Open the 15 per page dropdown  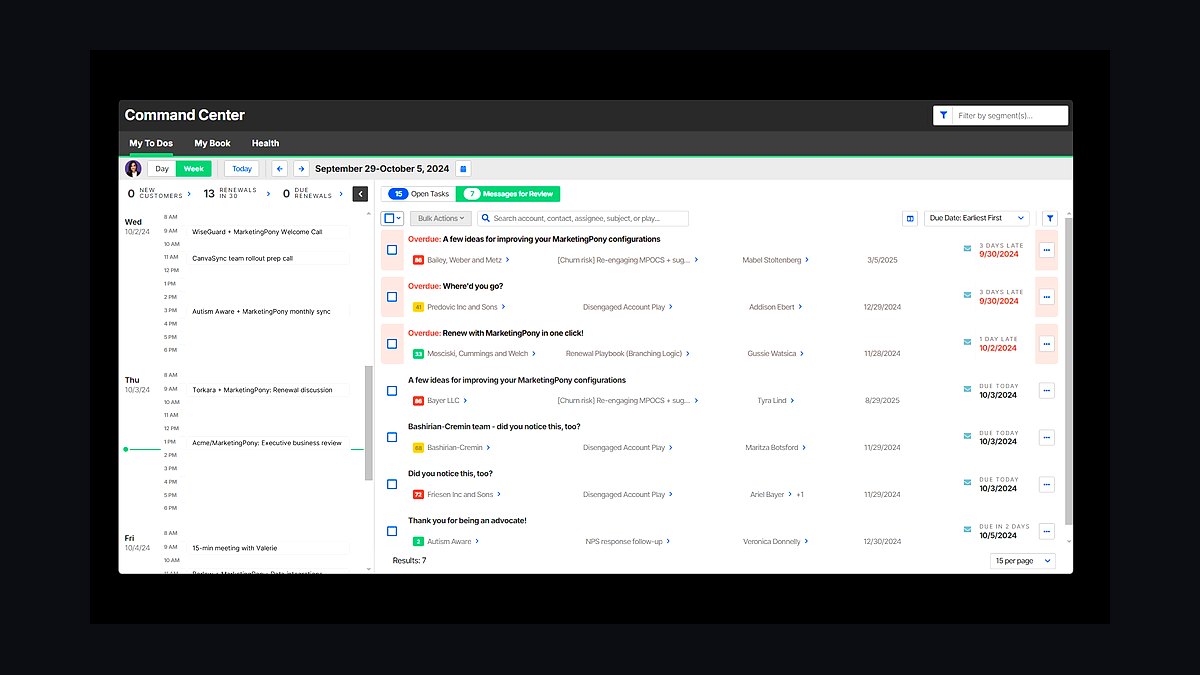coord(1023,561)
